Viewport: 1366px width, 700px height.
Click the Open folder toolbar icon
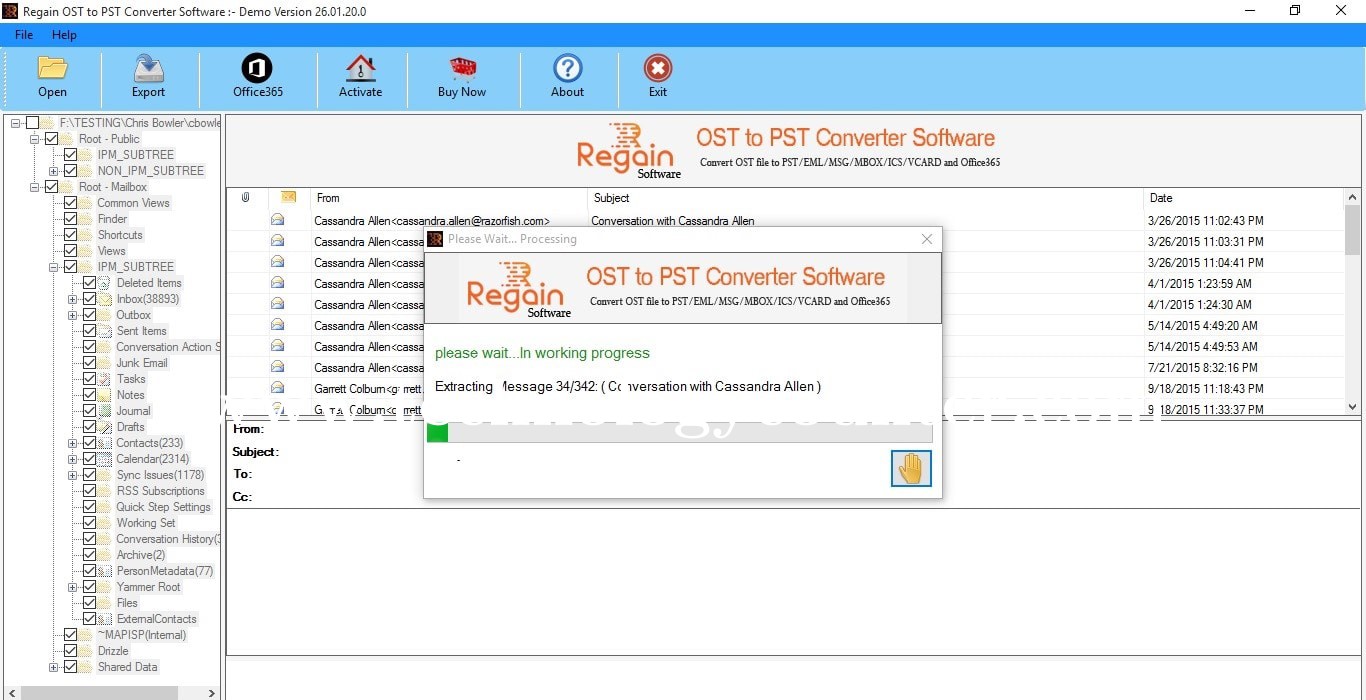[52, 68]
